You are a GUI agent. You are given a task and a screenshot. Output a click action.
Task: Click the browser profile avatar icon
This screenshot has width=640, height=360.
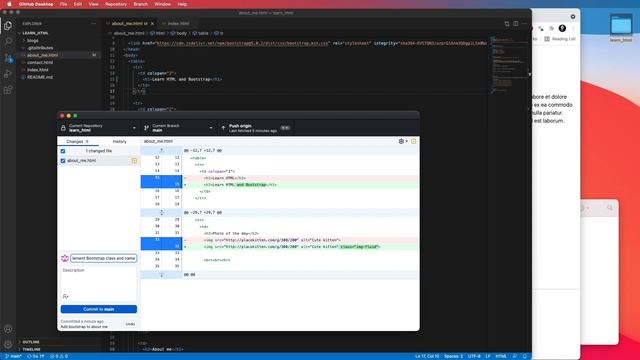coord(562,28)
